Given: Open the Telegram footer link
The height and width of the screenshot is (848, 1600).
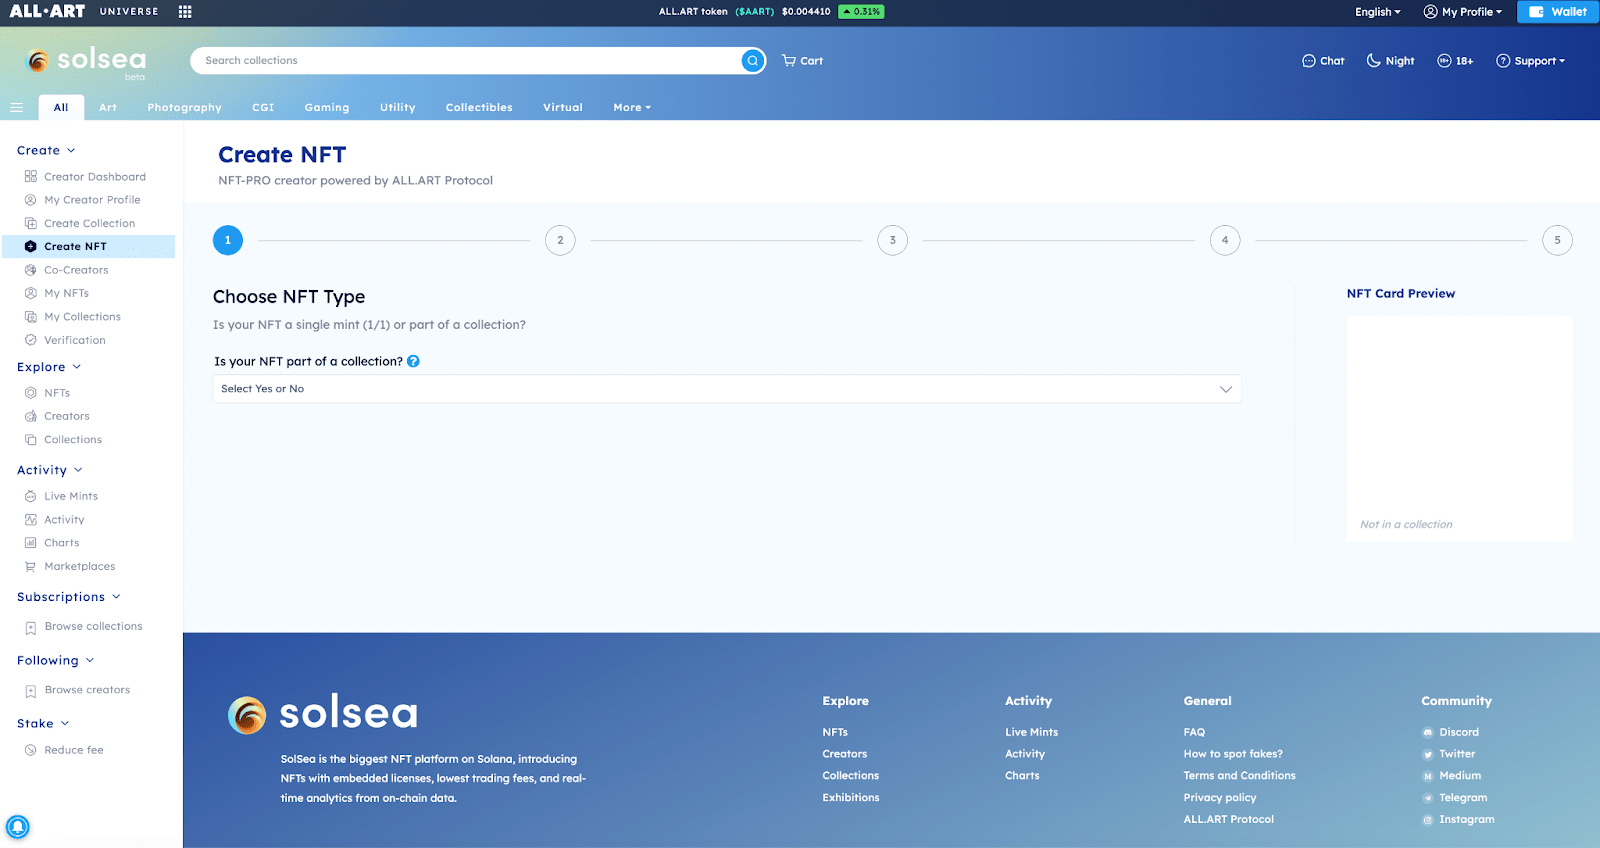Looking at the screenshot, I should pyautogui.click(x=1455, y=798).
